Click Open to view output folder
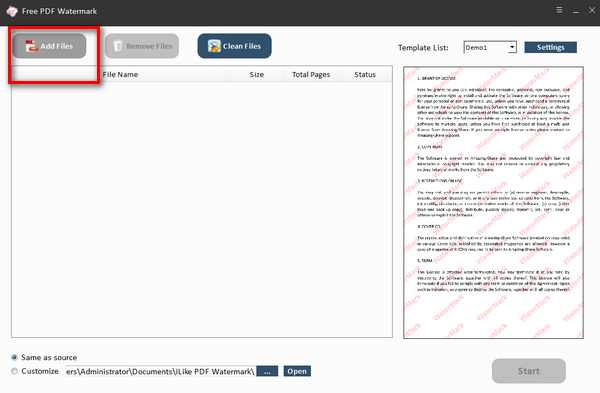This screenshot has height=393, width=600. (x=297, y=371)
